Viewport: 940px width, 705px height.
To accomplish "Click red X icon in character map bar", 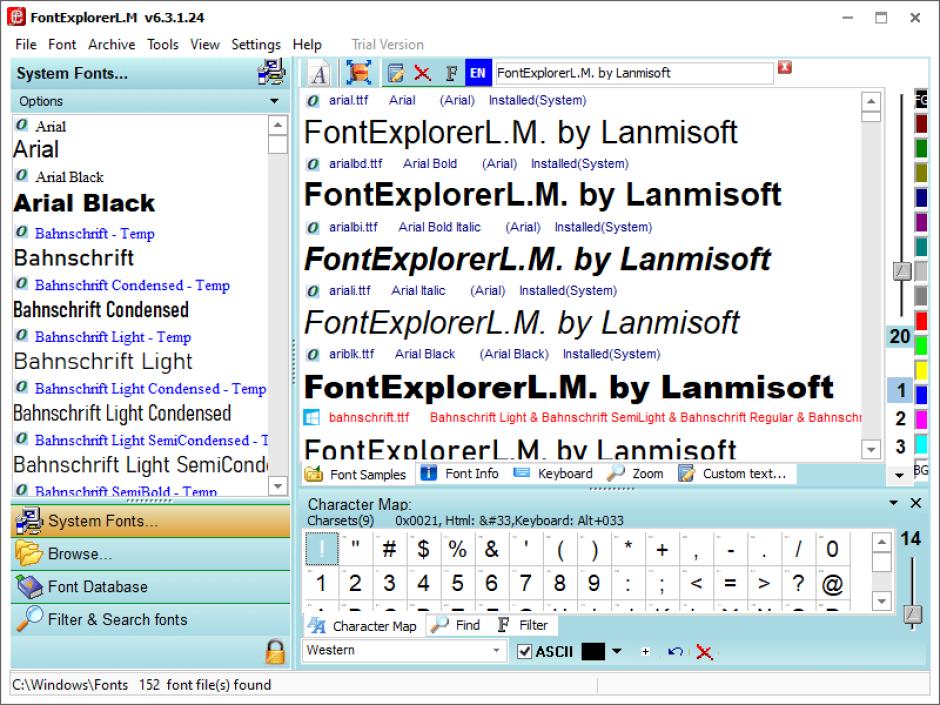I will 704,652.
